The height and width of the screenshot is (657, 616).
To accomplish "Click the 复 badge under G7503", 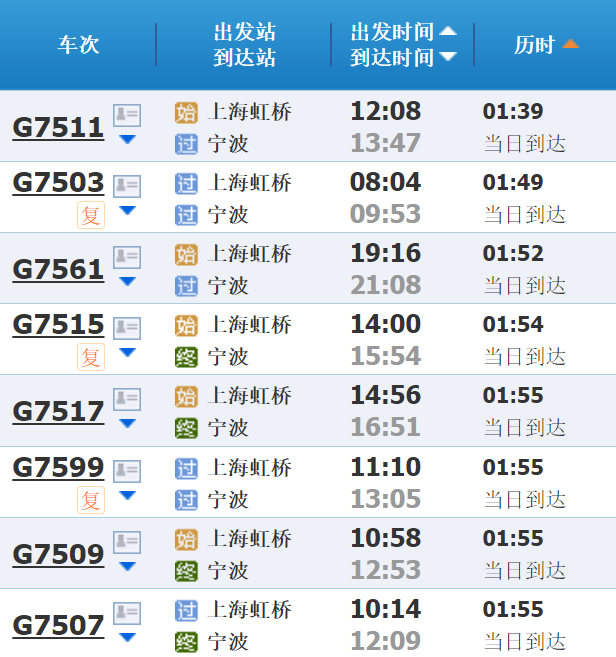I will click(x=91, y=215).
